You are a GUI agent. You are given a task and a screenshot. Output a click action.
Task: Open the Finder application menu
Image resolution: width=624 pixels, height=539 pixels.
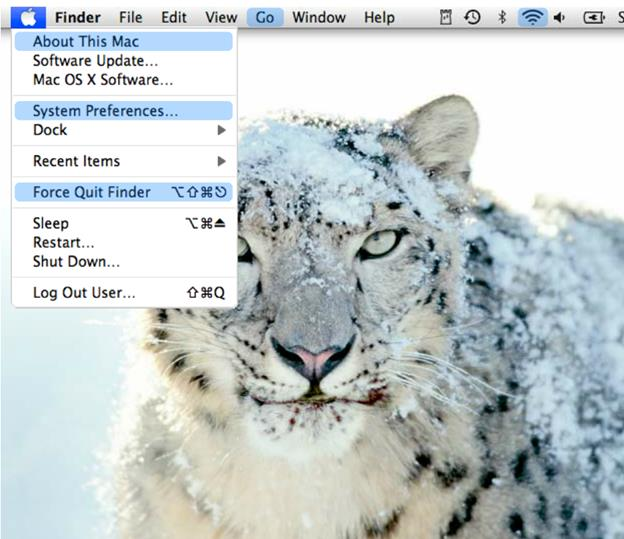77,17
